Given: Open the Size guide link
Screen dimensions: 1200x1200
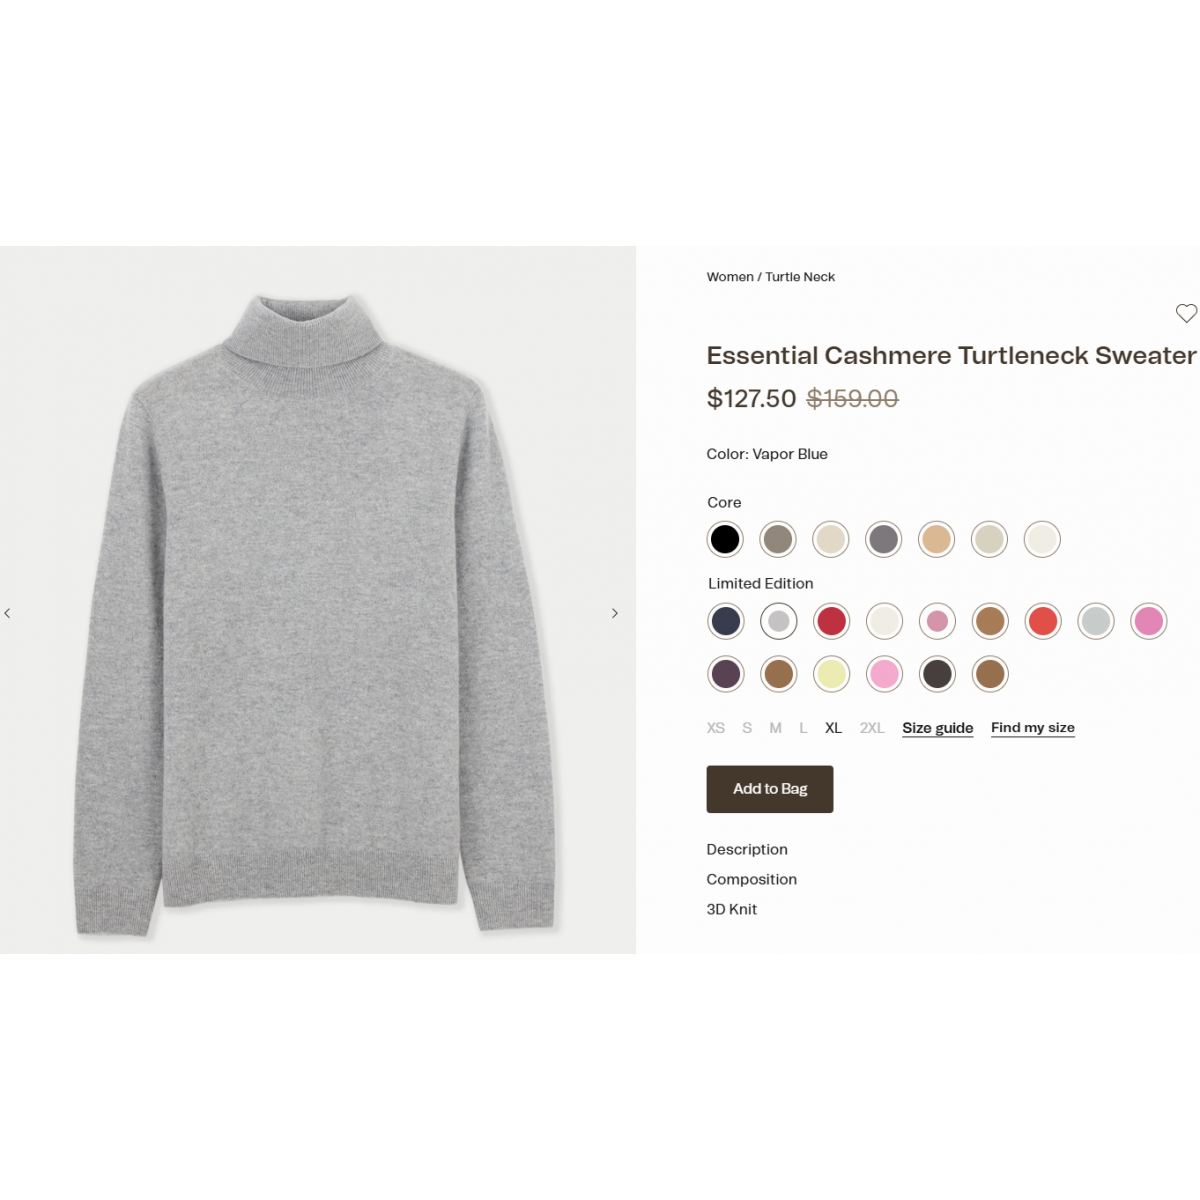Looking at the screenshot, I should pos(938,728).
